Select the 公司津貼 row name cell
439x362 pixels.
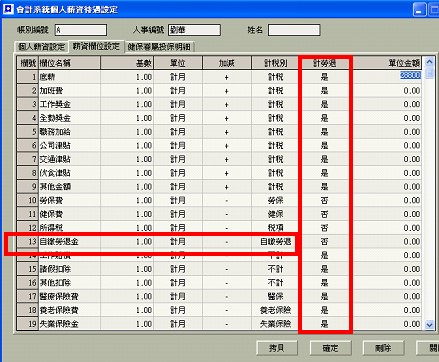(69, 145)
